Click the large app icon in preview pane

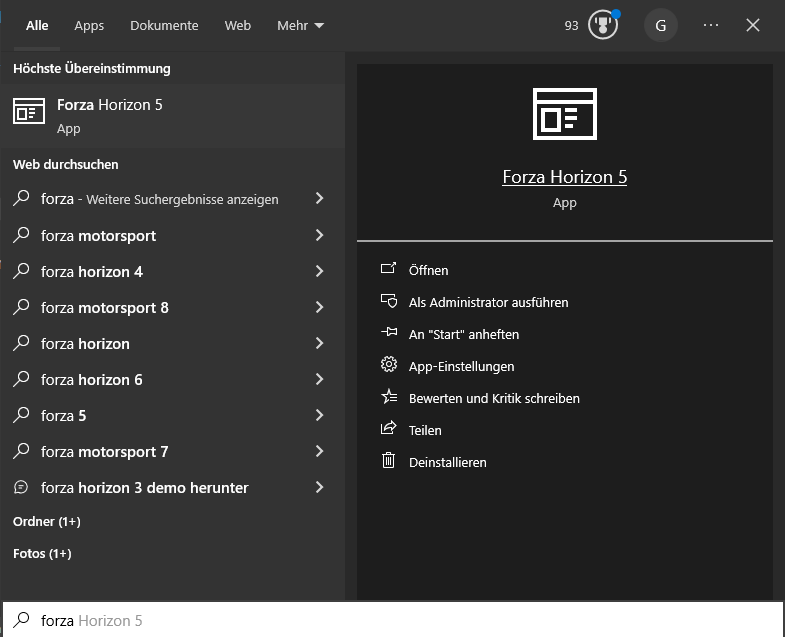click(x=565, y=114)
